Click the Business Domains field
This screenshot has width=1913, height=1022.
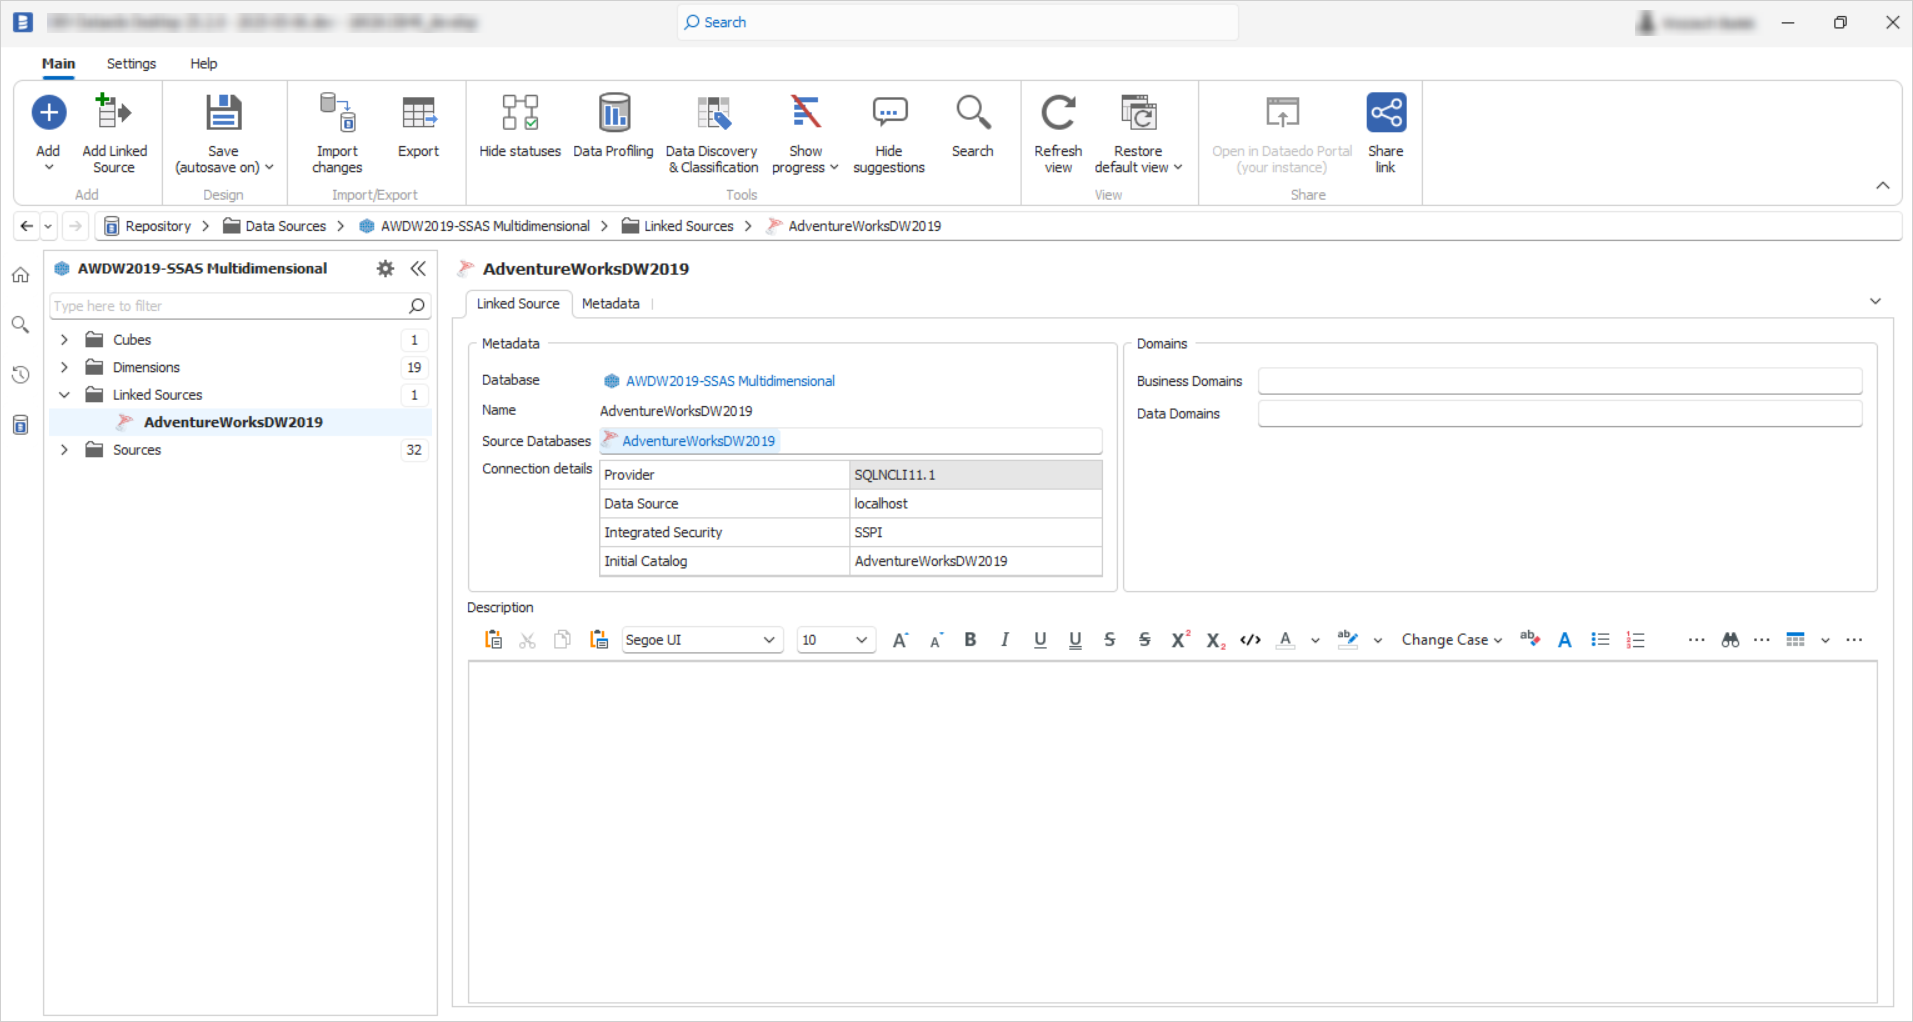coord(1560,381)
